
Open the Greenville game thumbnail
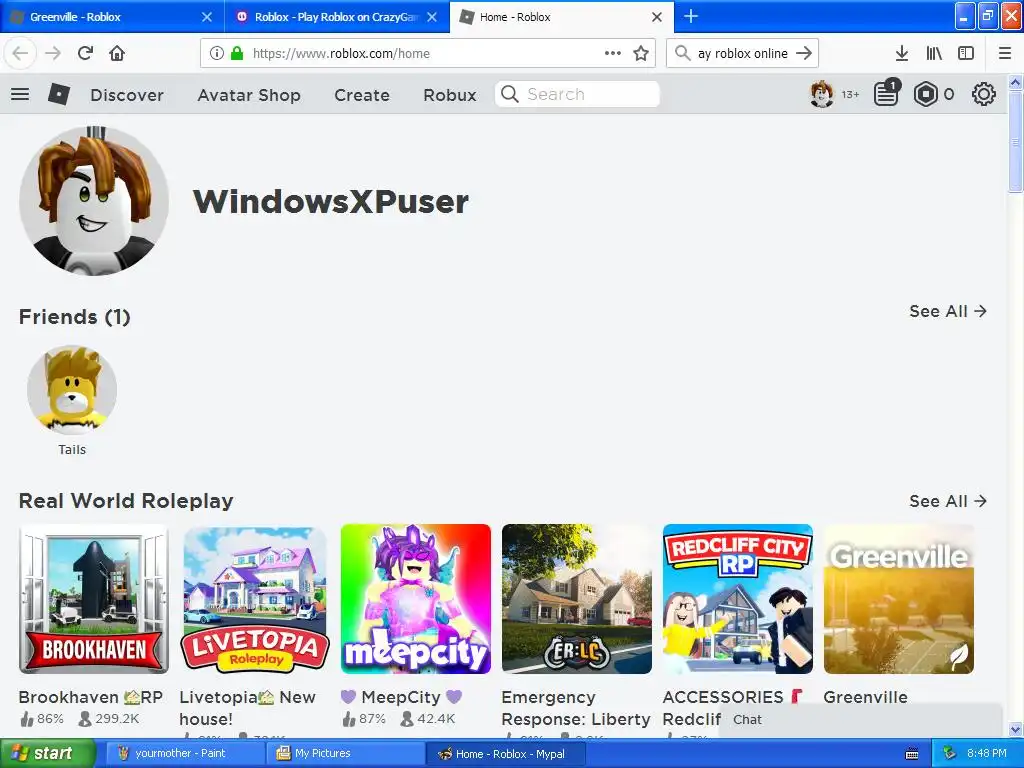coord(899,599)
